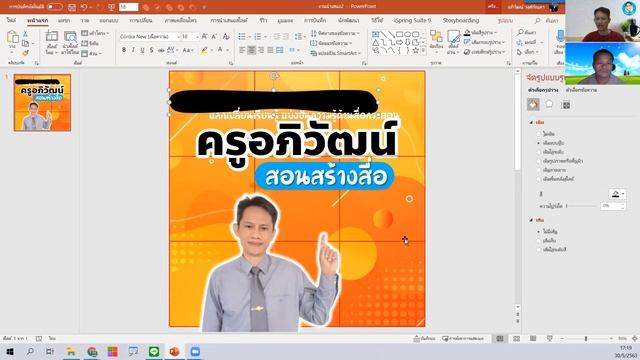Screen dimensions: 640x360
Task: Switch to Text Options tab in Format Shape pane
Action: [x=581, y=90]
